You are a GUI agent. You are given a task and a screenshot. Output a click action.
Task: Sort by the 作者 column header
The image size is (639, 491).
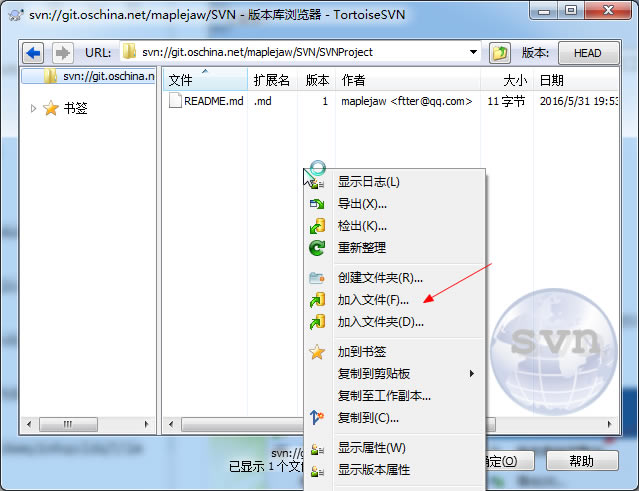(x=408, y=79)
